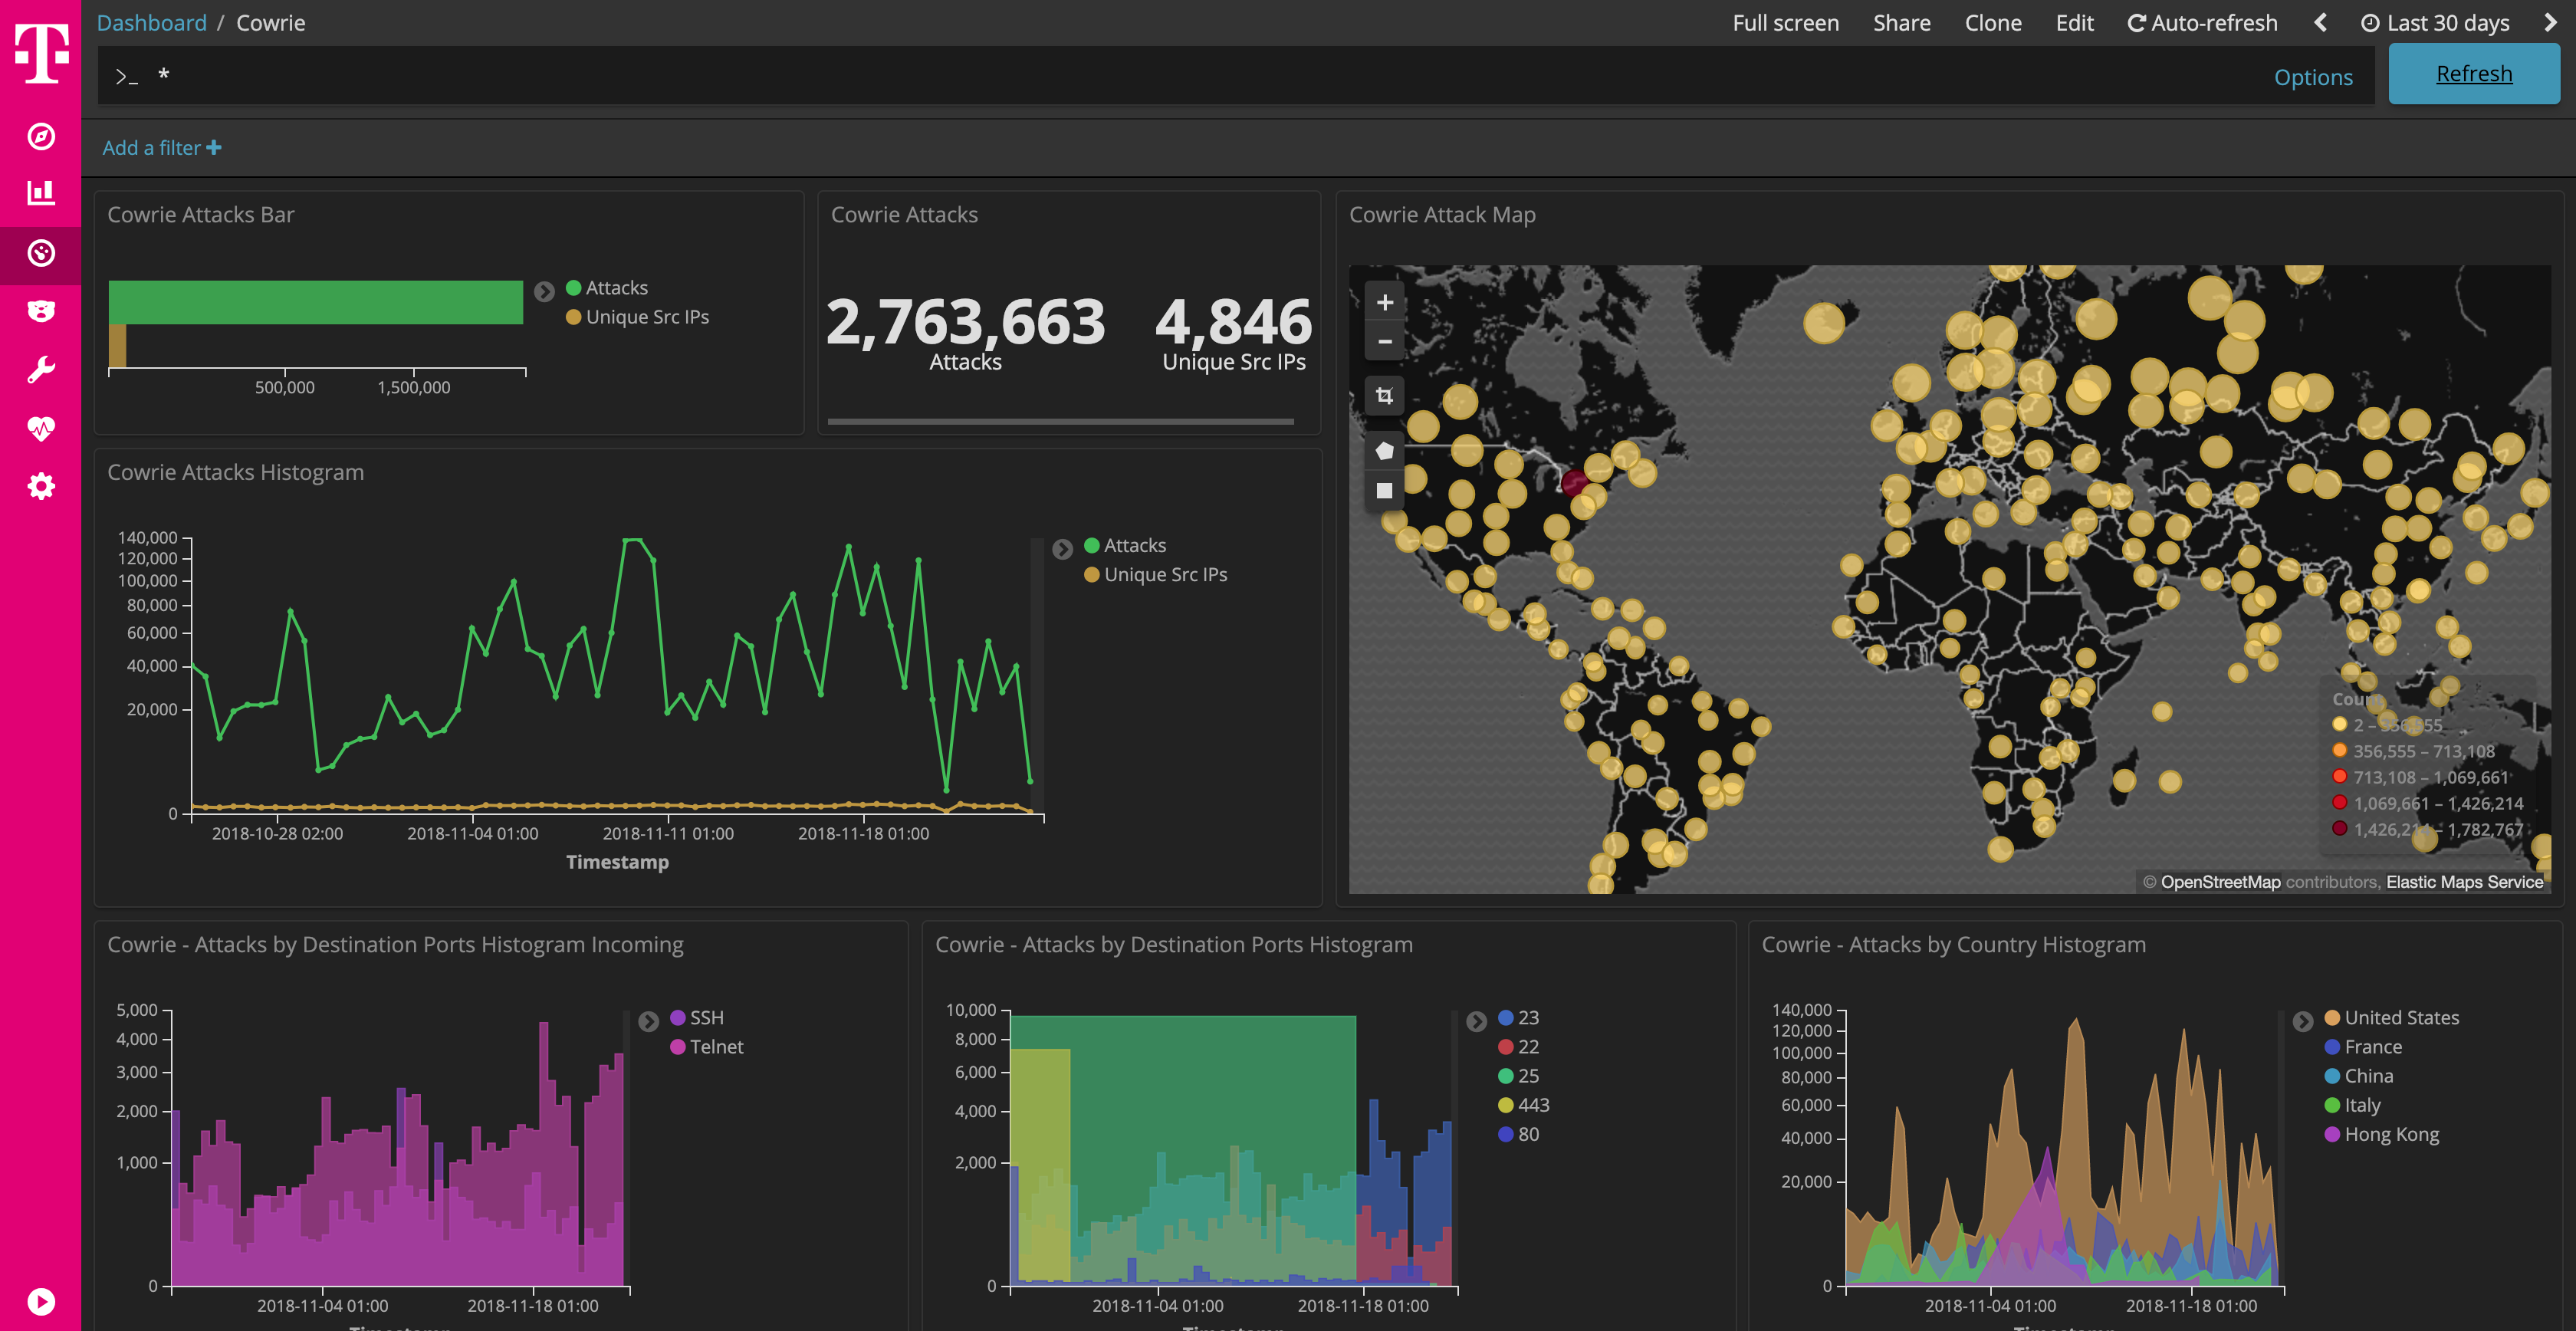Open the Share menu
This screenshot has width=2576, height=1331.
(x=1901, y=22)
